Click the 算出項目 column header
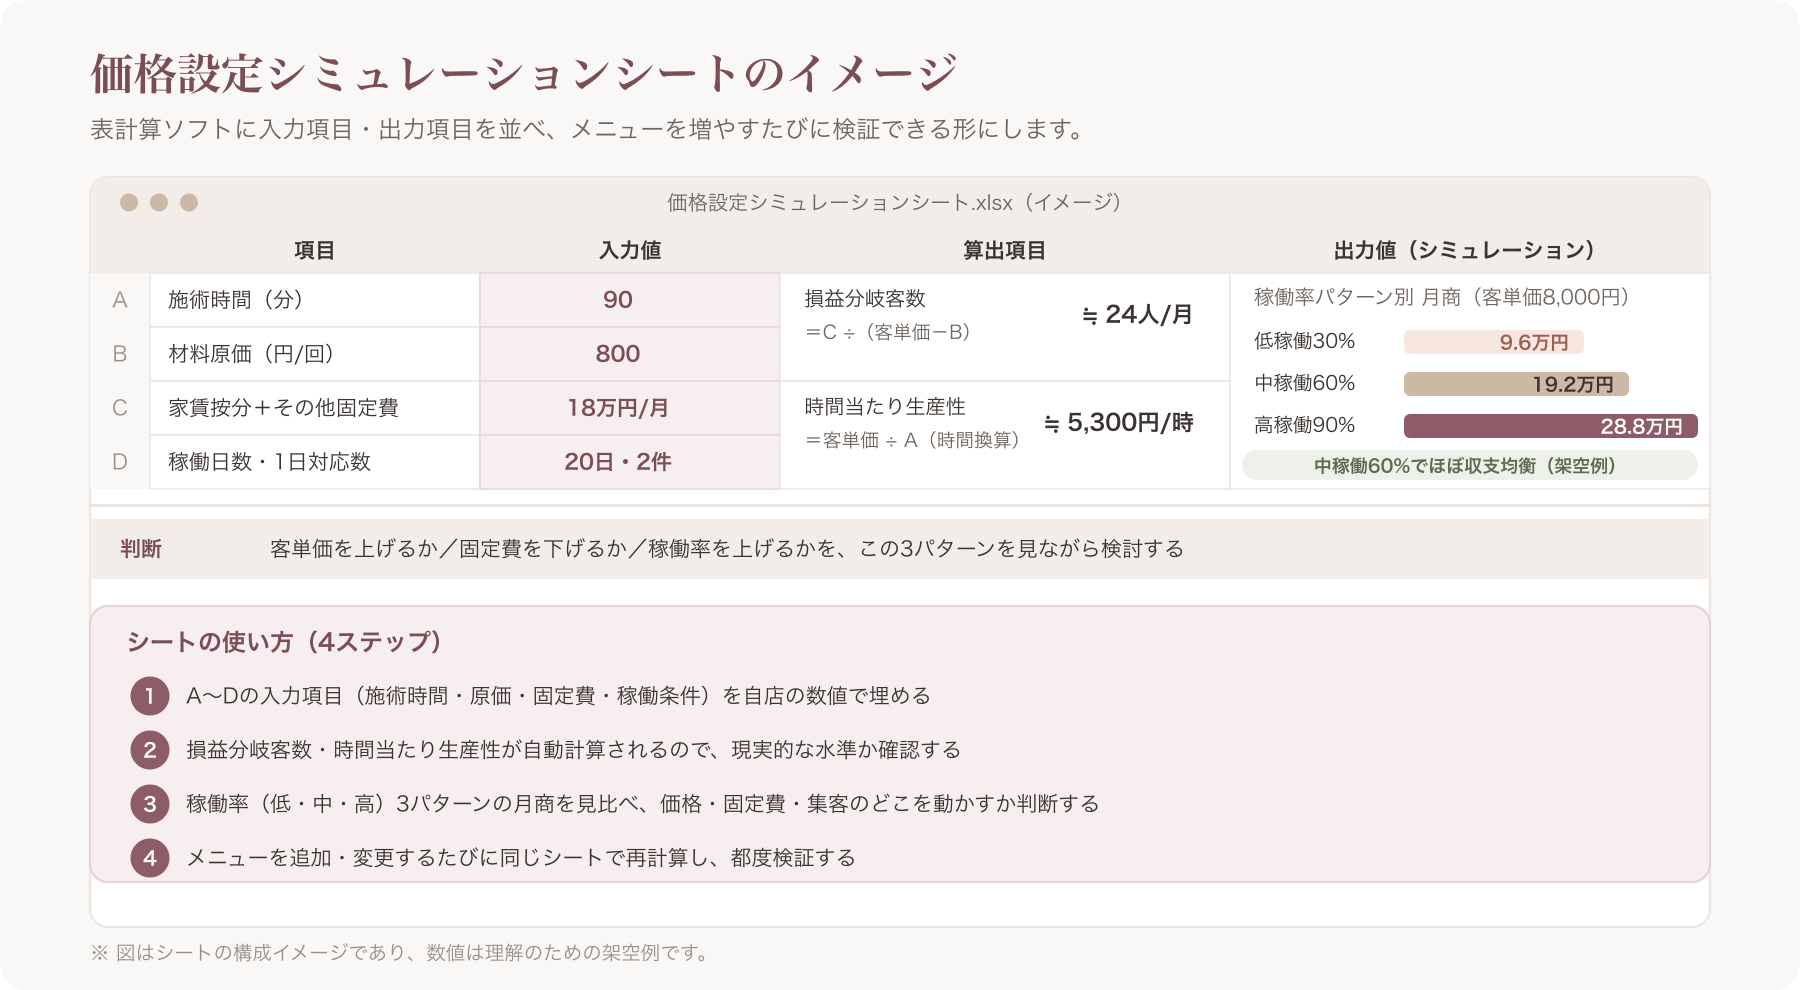The image size is (1800, 990). tap(1004, 250)
